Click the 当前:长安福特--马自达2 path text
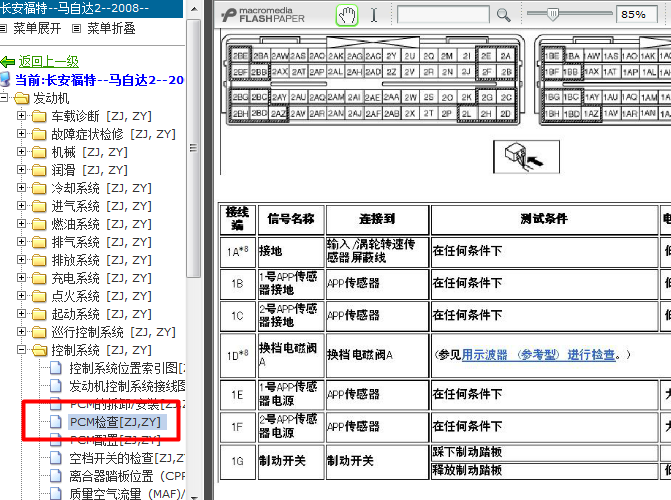 (99, 80)
